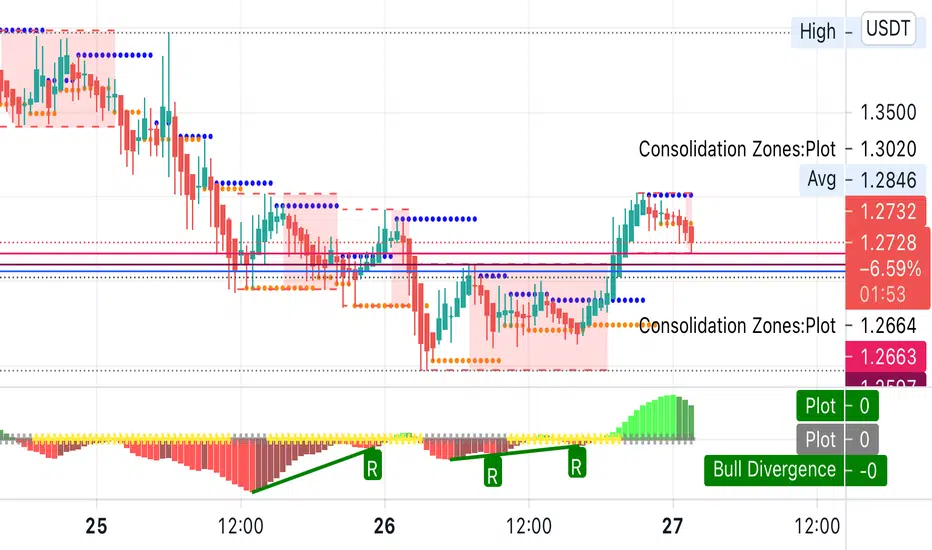Click the 12:00 label after 26
The height and width of the screenshot is (550, 932).
(528, 526)
